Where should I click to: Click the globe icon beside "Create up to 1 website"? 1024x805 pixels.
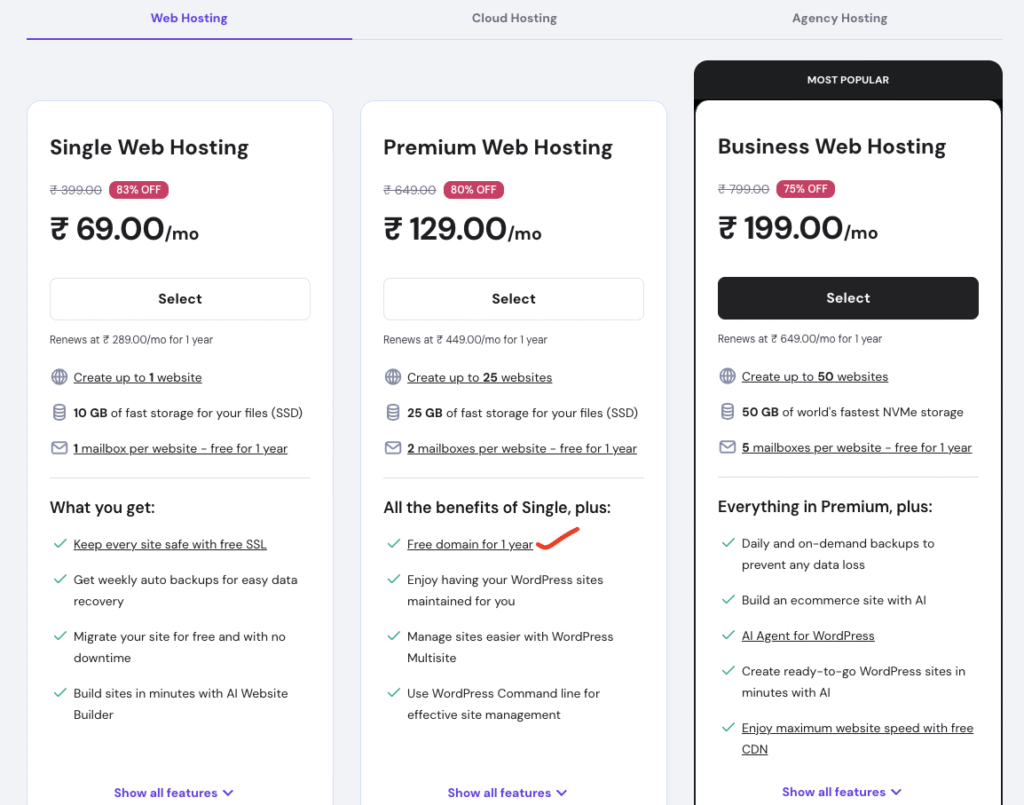click(x=58, y=377)
